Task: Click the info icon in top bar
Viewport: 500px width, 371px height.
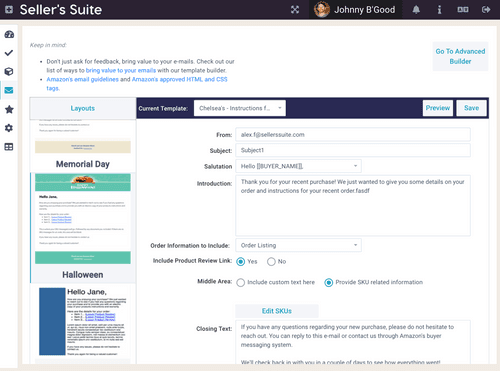Action: click(439, 10)
